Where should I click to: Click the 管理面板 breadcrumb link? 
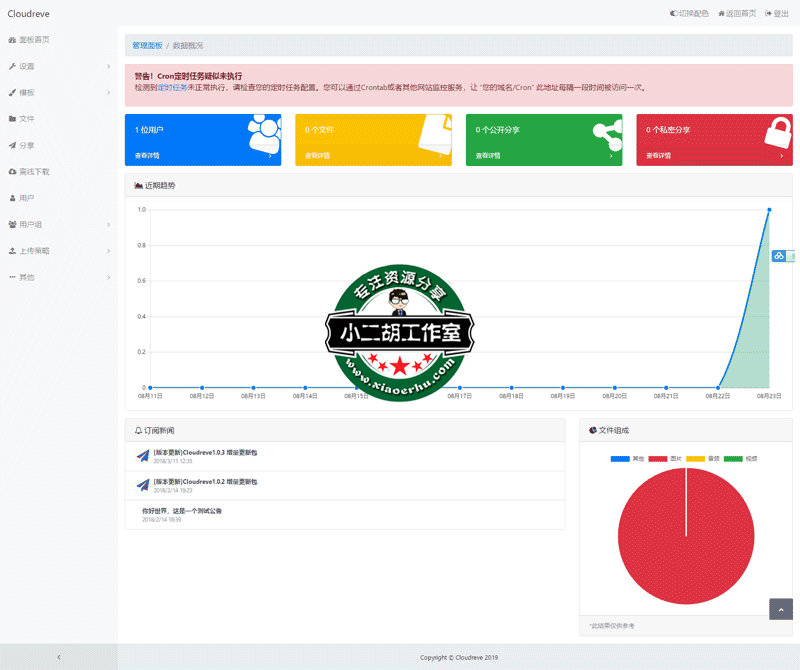pyautogui.click(x=146, y=46)
